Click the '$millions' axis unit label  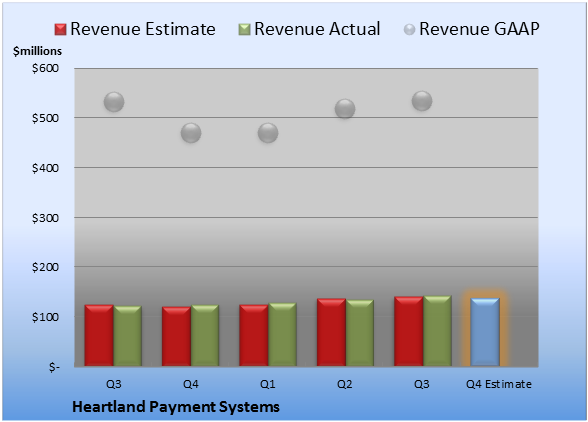[x=38, y=51]
